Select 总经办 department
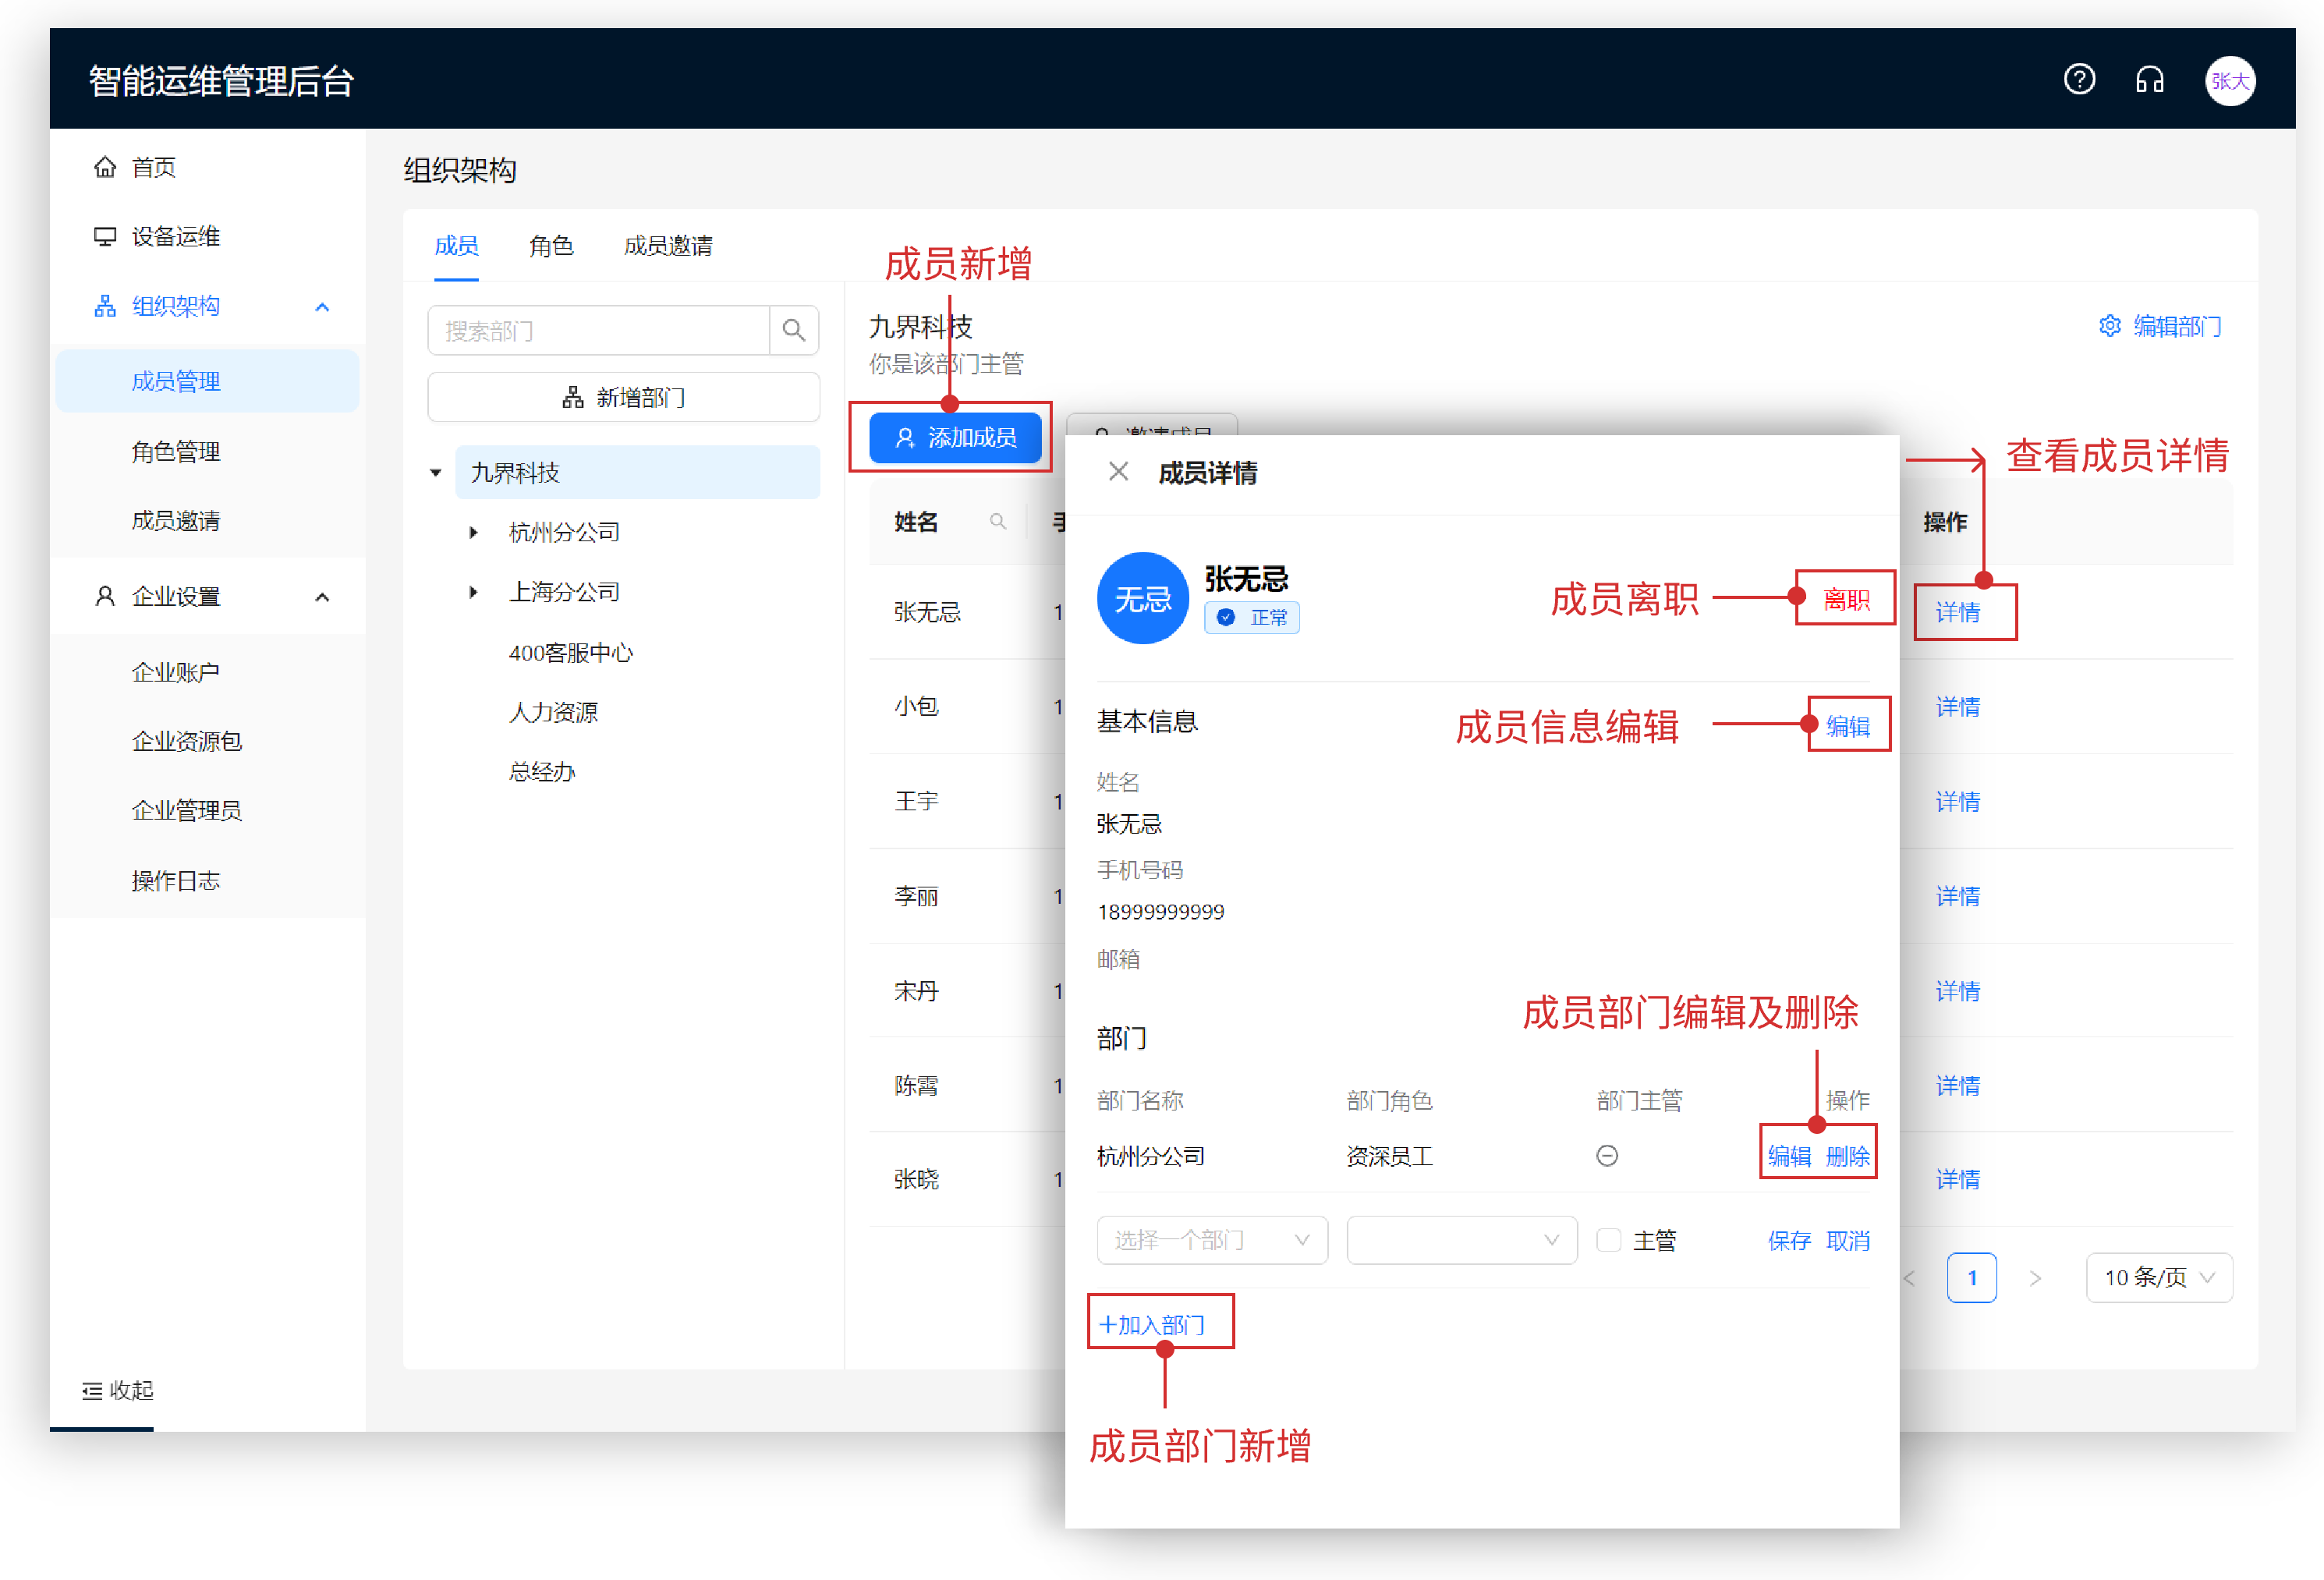Image resolution: width=2324 pixels, height=1580 pixels. [541, 772]
